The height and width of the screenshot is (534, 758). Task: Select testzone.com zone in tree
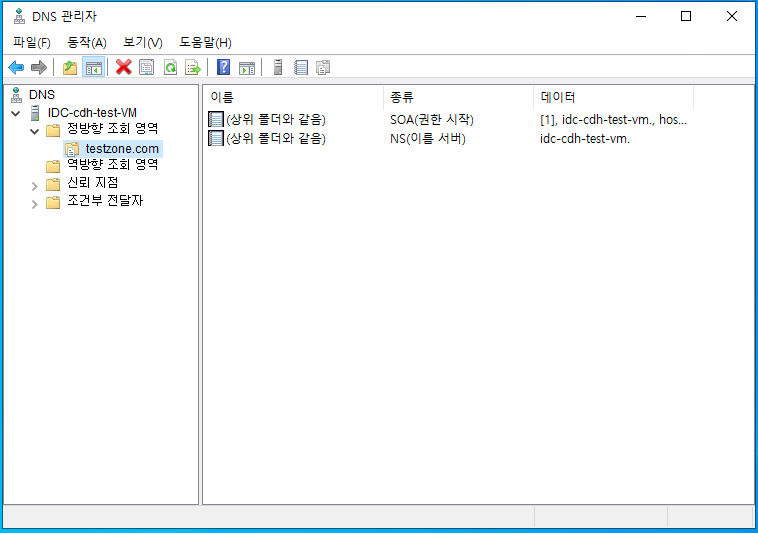(122, 148)
